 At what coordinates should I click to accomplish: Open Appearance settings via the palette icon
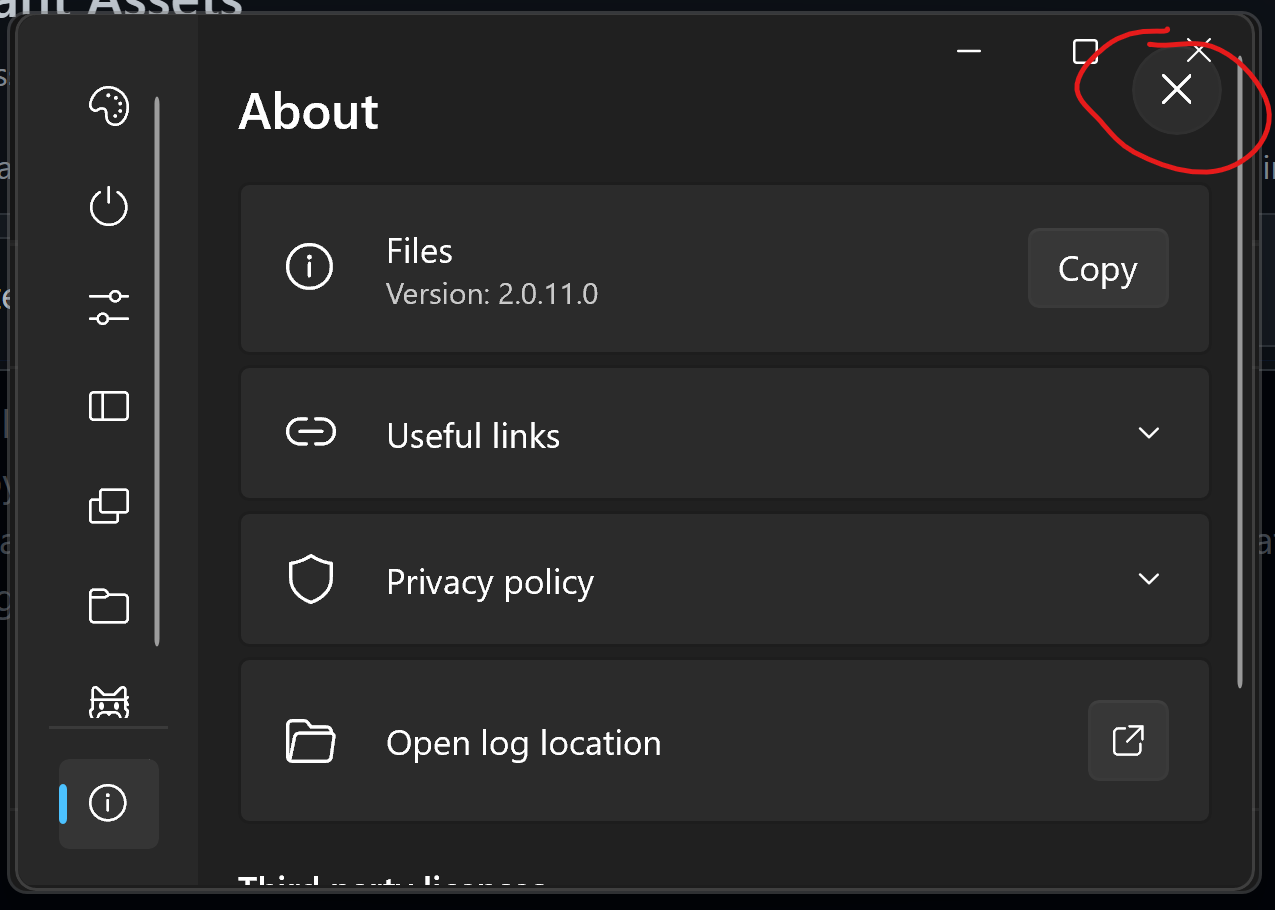[x=108, y=107]
